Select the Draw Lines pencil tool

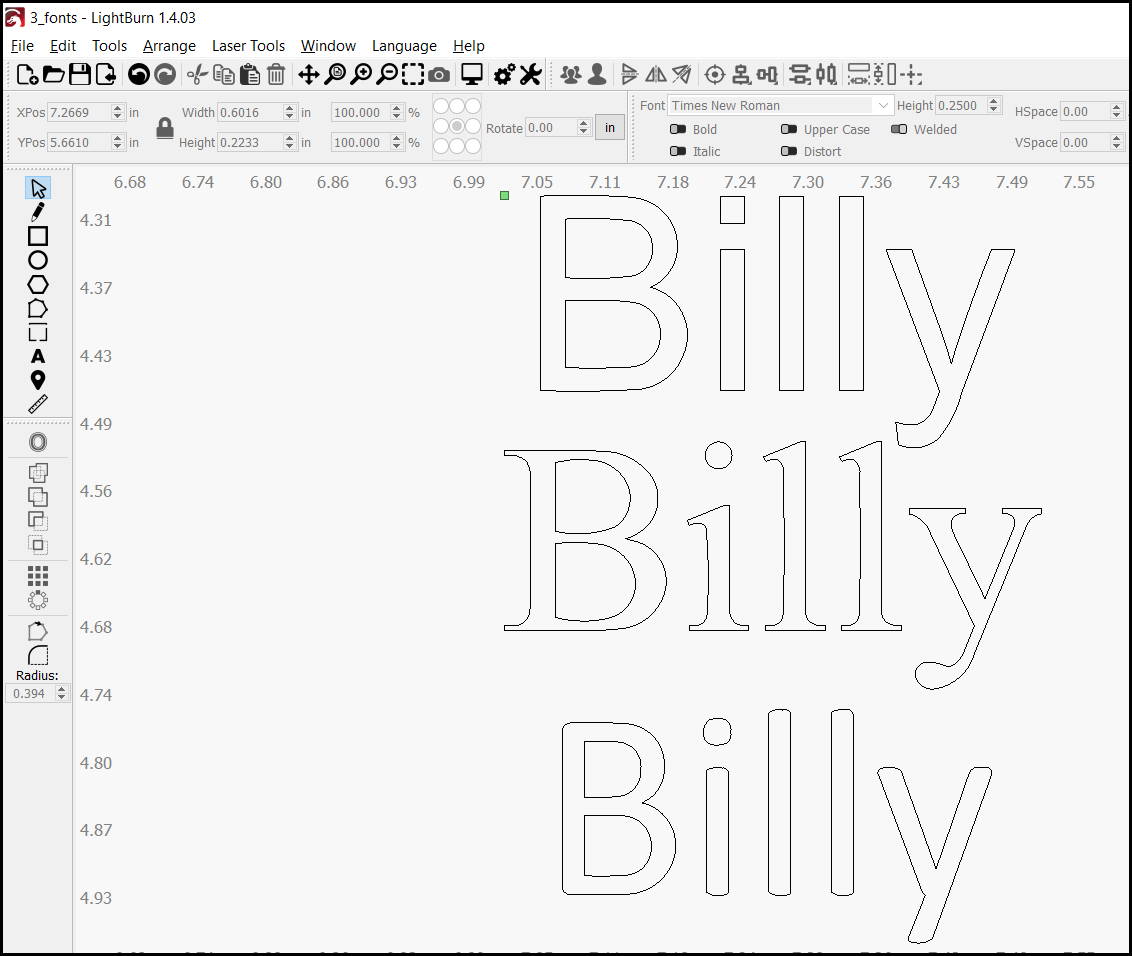pyautogui.click(x=38, y=211)
